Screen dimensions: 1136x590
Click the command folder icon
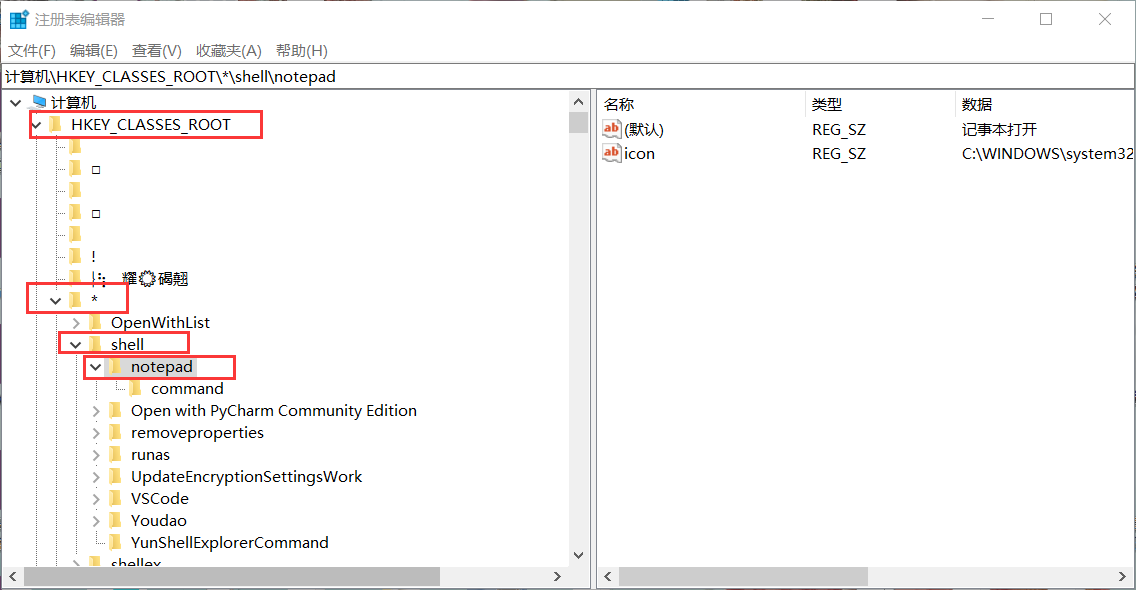[135, 389]
